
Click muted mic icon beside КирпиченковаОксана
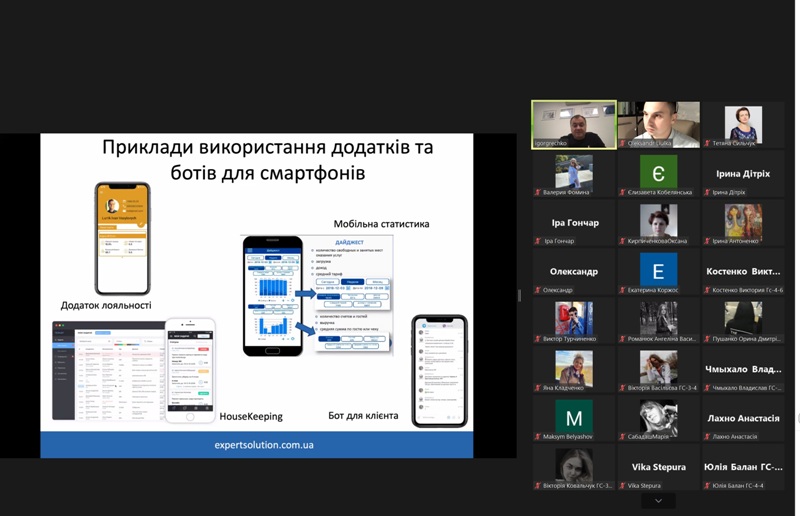point(622,241)
